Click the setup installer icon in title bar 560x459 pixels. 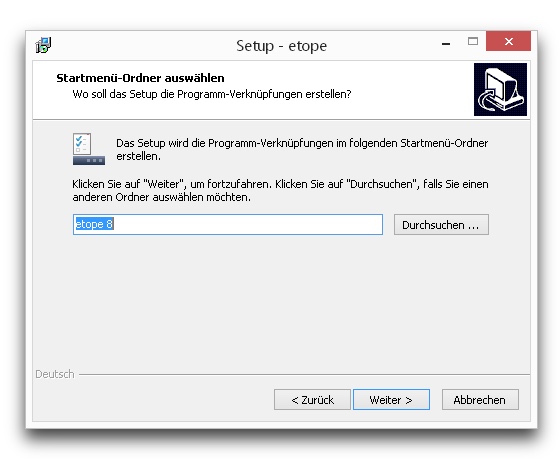pos(44,45)
